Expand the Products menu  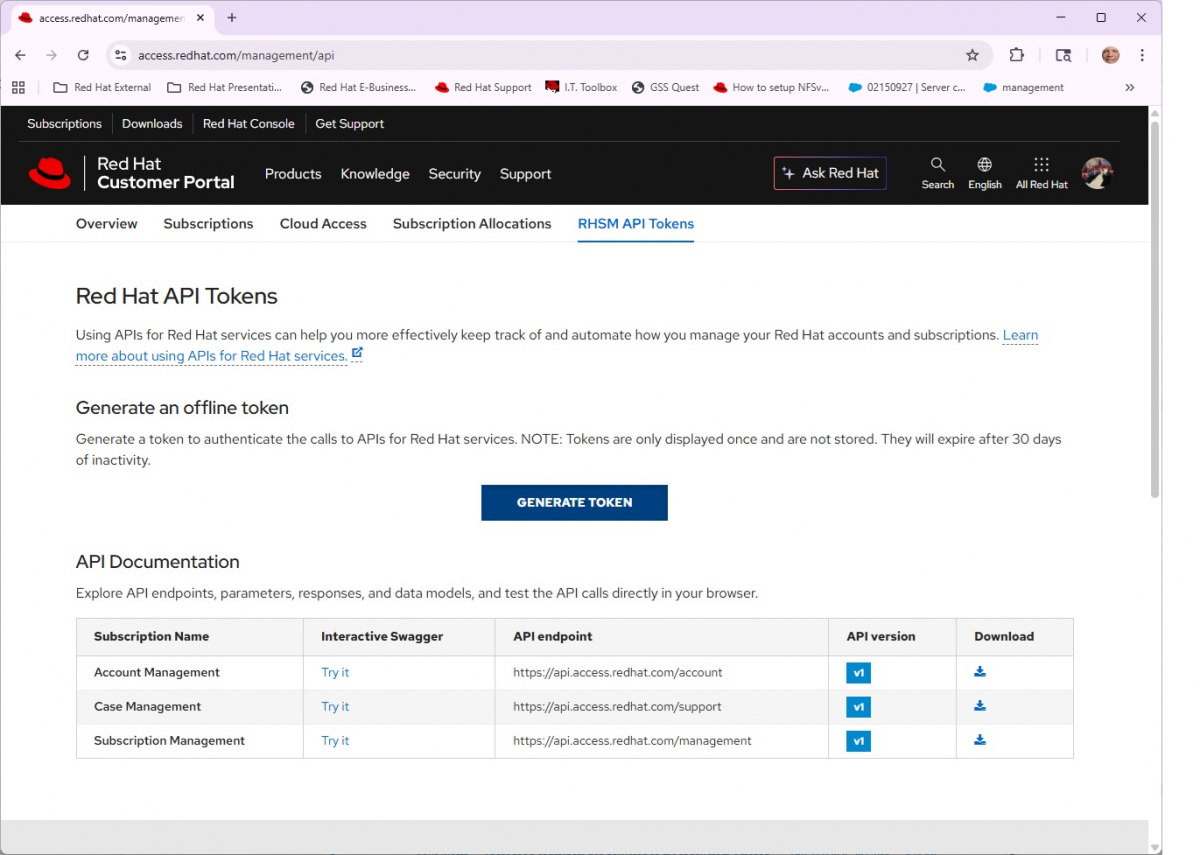click(293, 173)
